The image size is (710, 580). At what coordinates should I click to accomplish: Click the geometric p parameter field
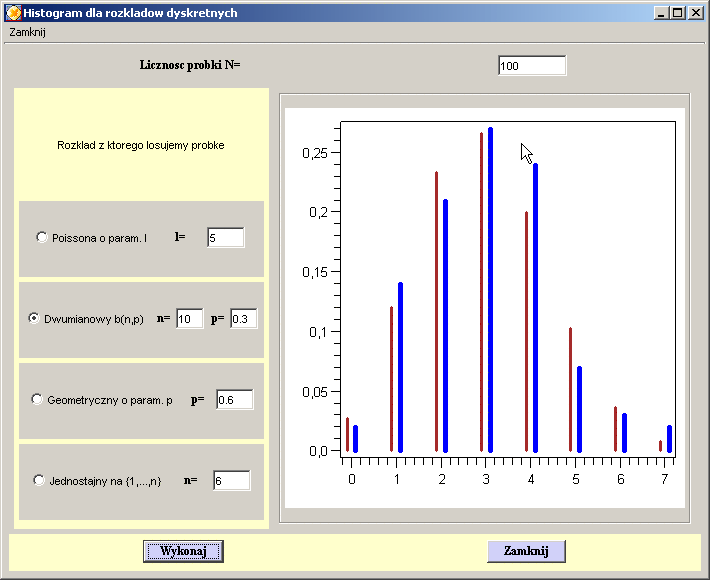[x=234, y=399]
